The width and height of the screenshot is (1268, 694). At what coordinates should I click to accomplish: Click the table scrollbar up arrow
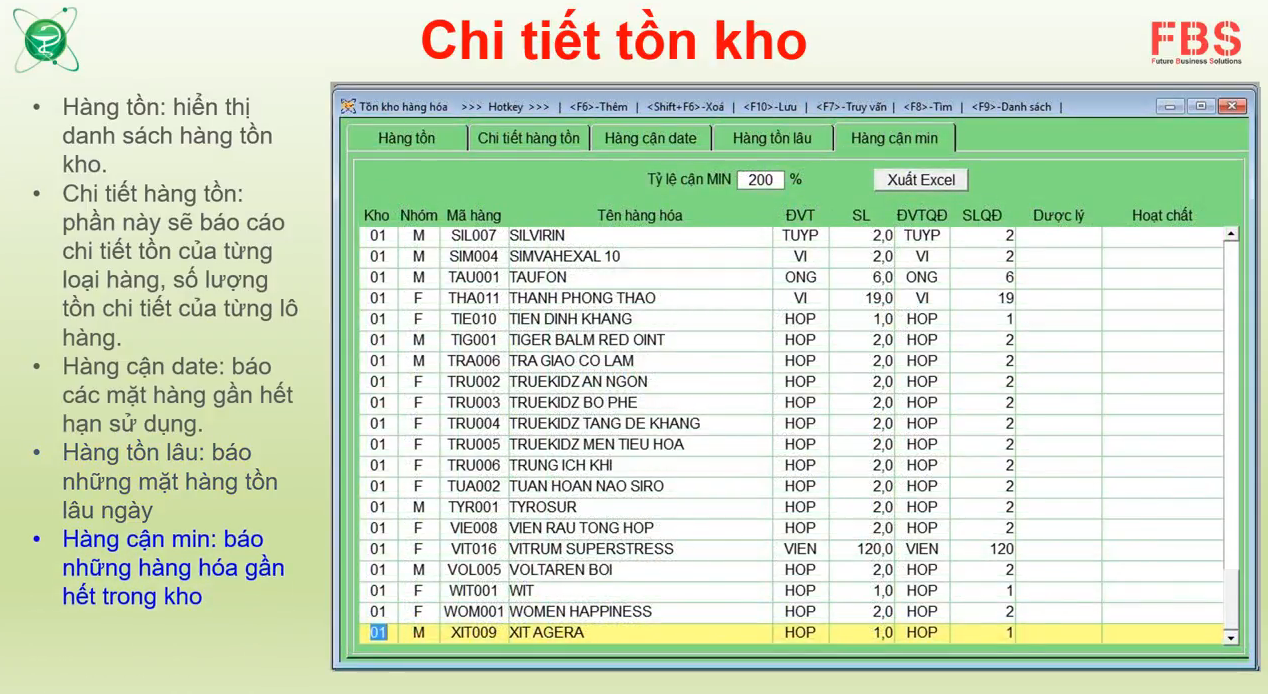1231,234
